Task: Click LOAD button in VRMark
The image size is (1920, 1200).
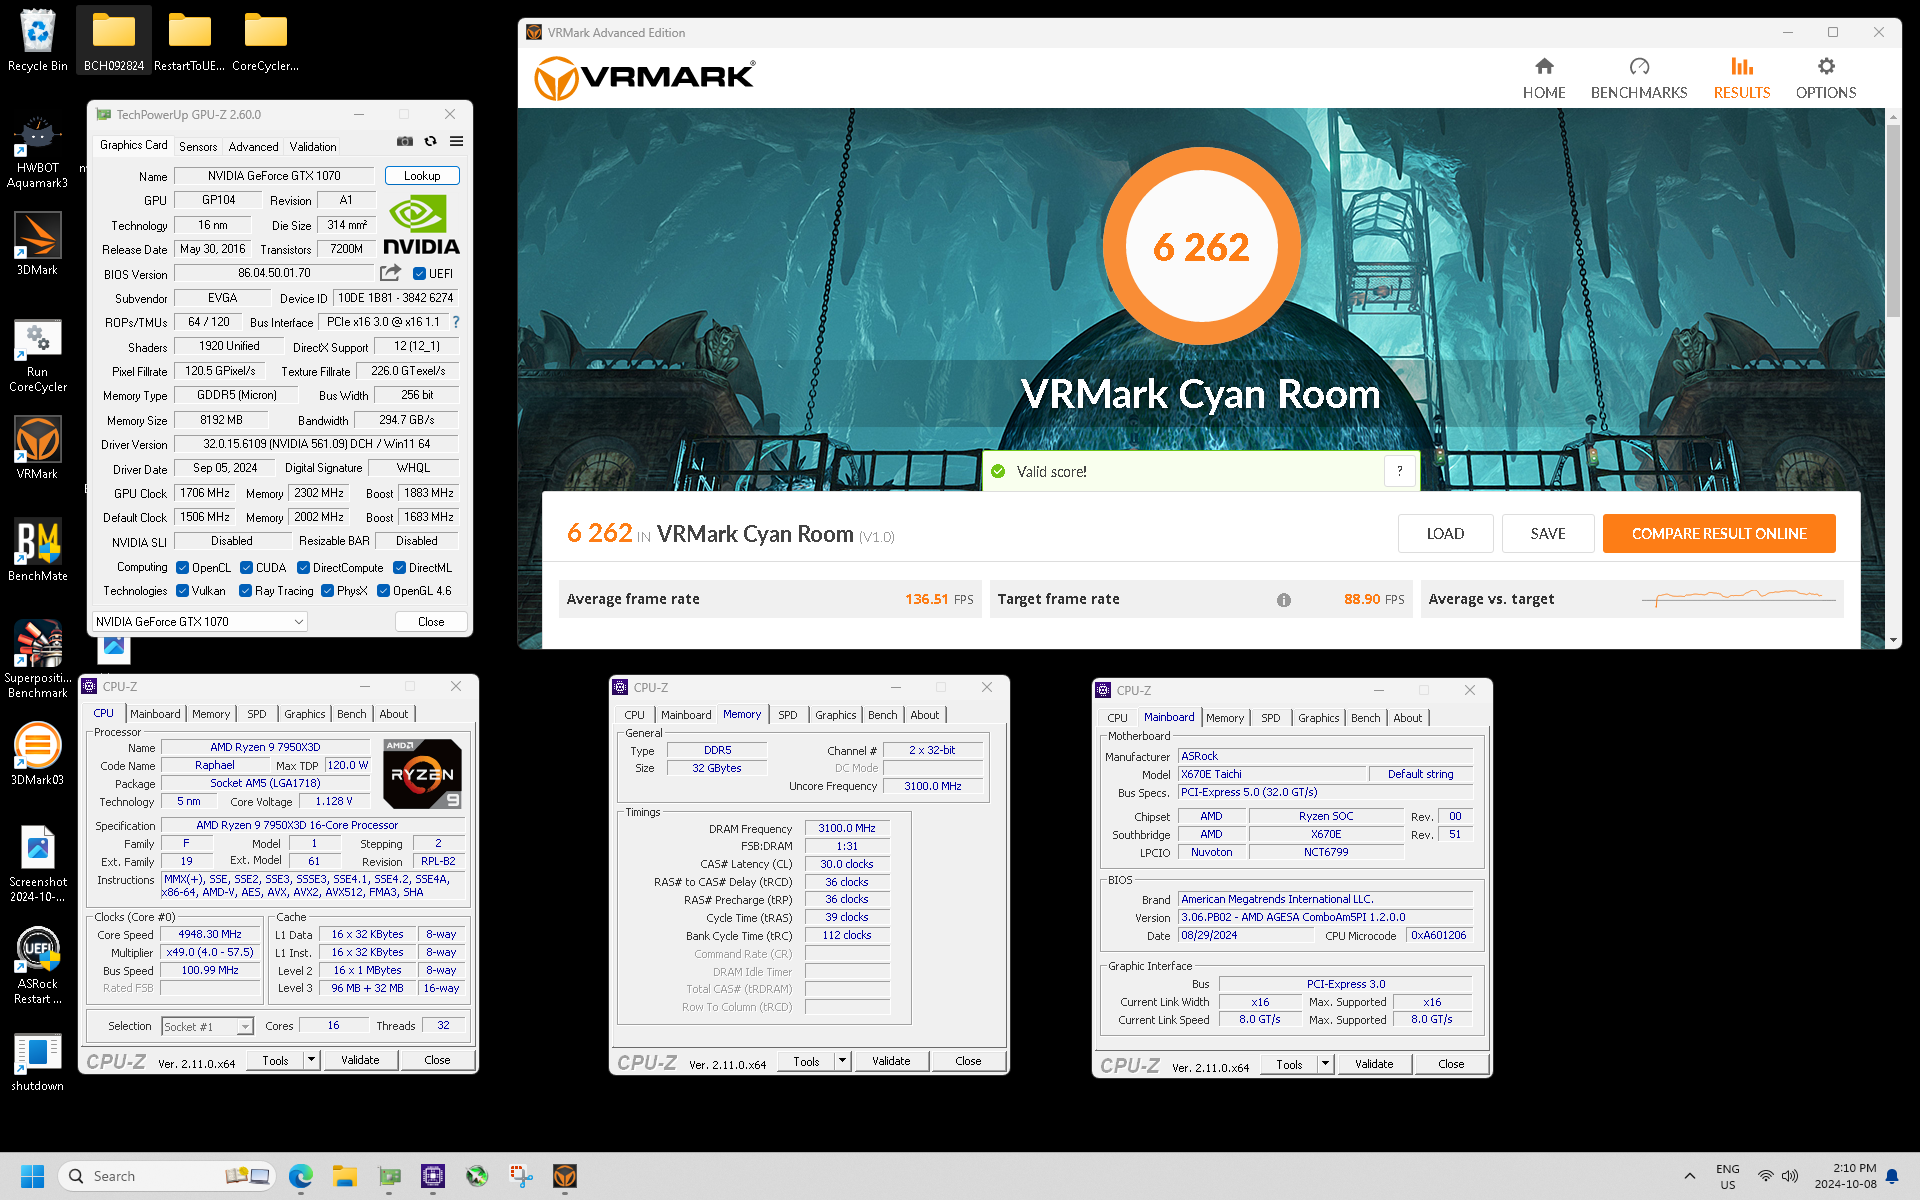Action: coord(1445,534)
